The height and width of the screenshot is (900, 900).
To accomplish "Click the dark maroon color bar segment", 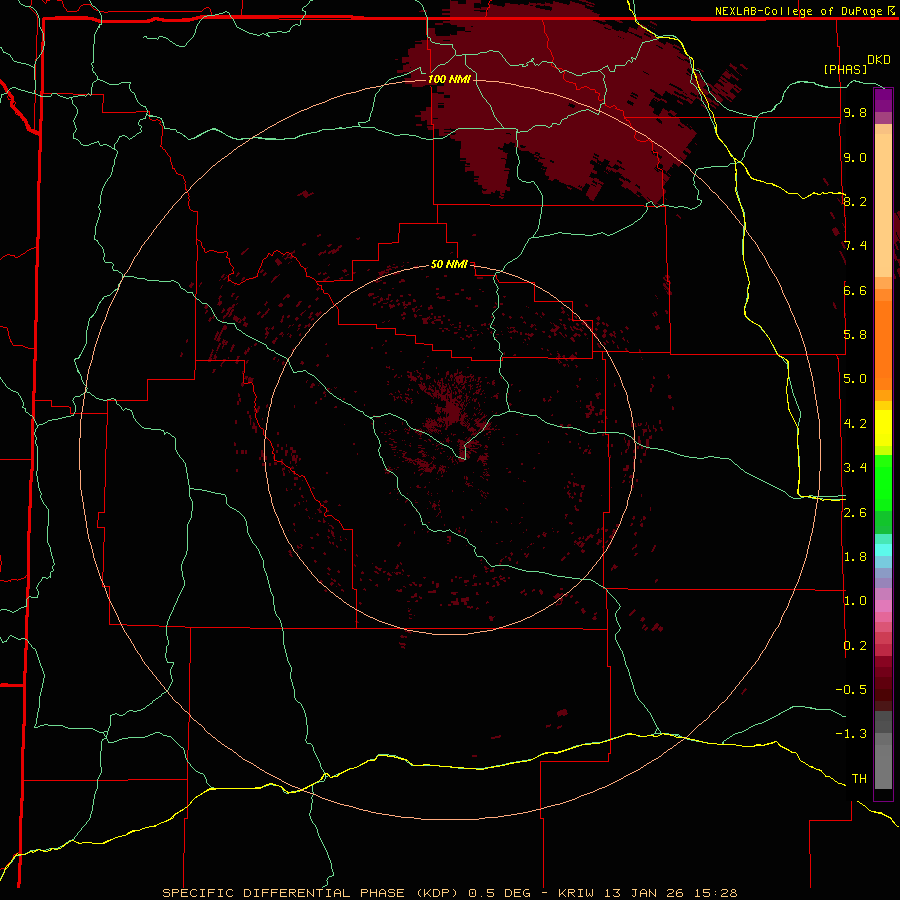I will [x=883, y=683].
